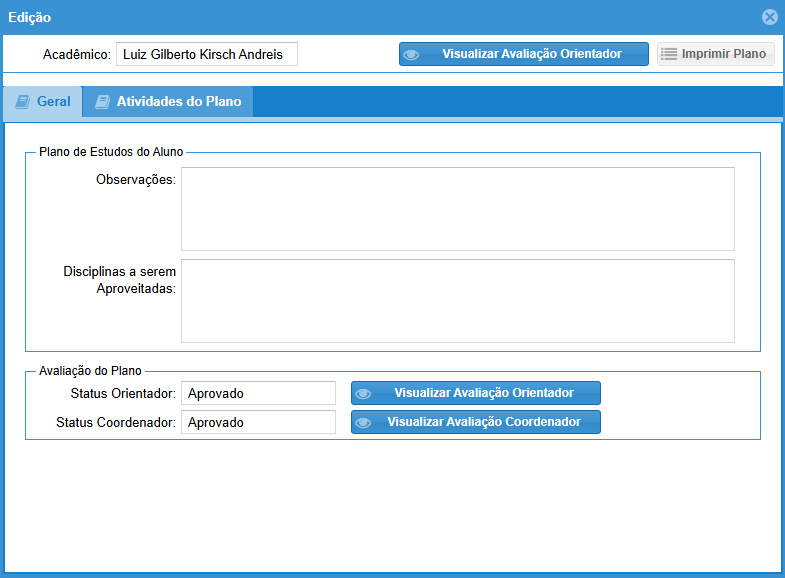Click into Disciplinas a serem Aproveitadas text area
The height and width of the screenshot is (578, 785).
coord(457,300)
